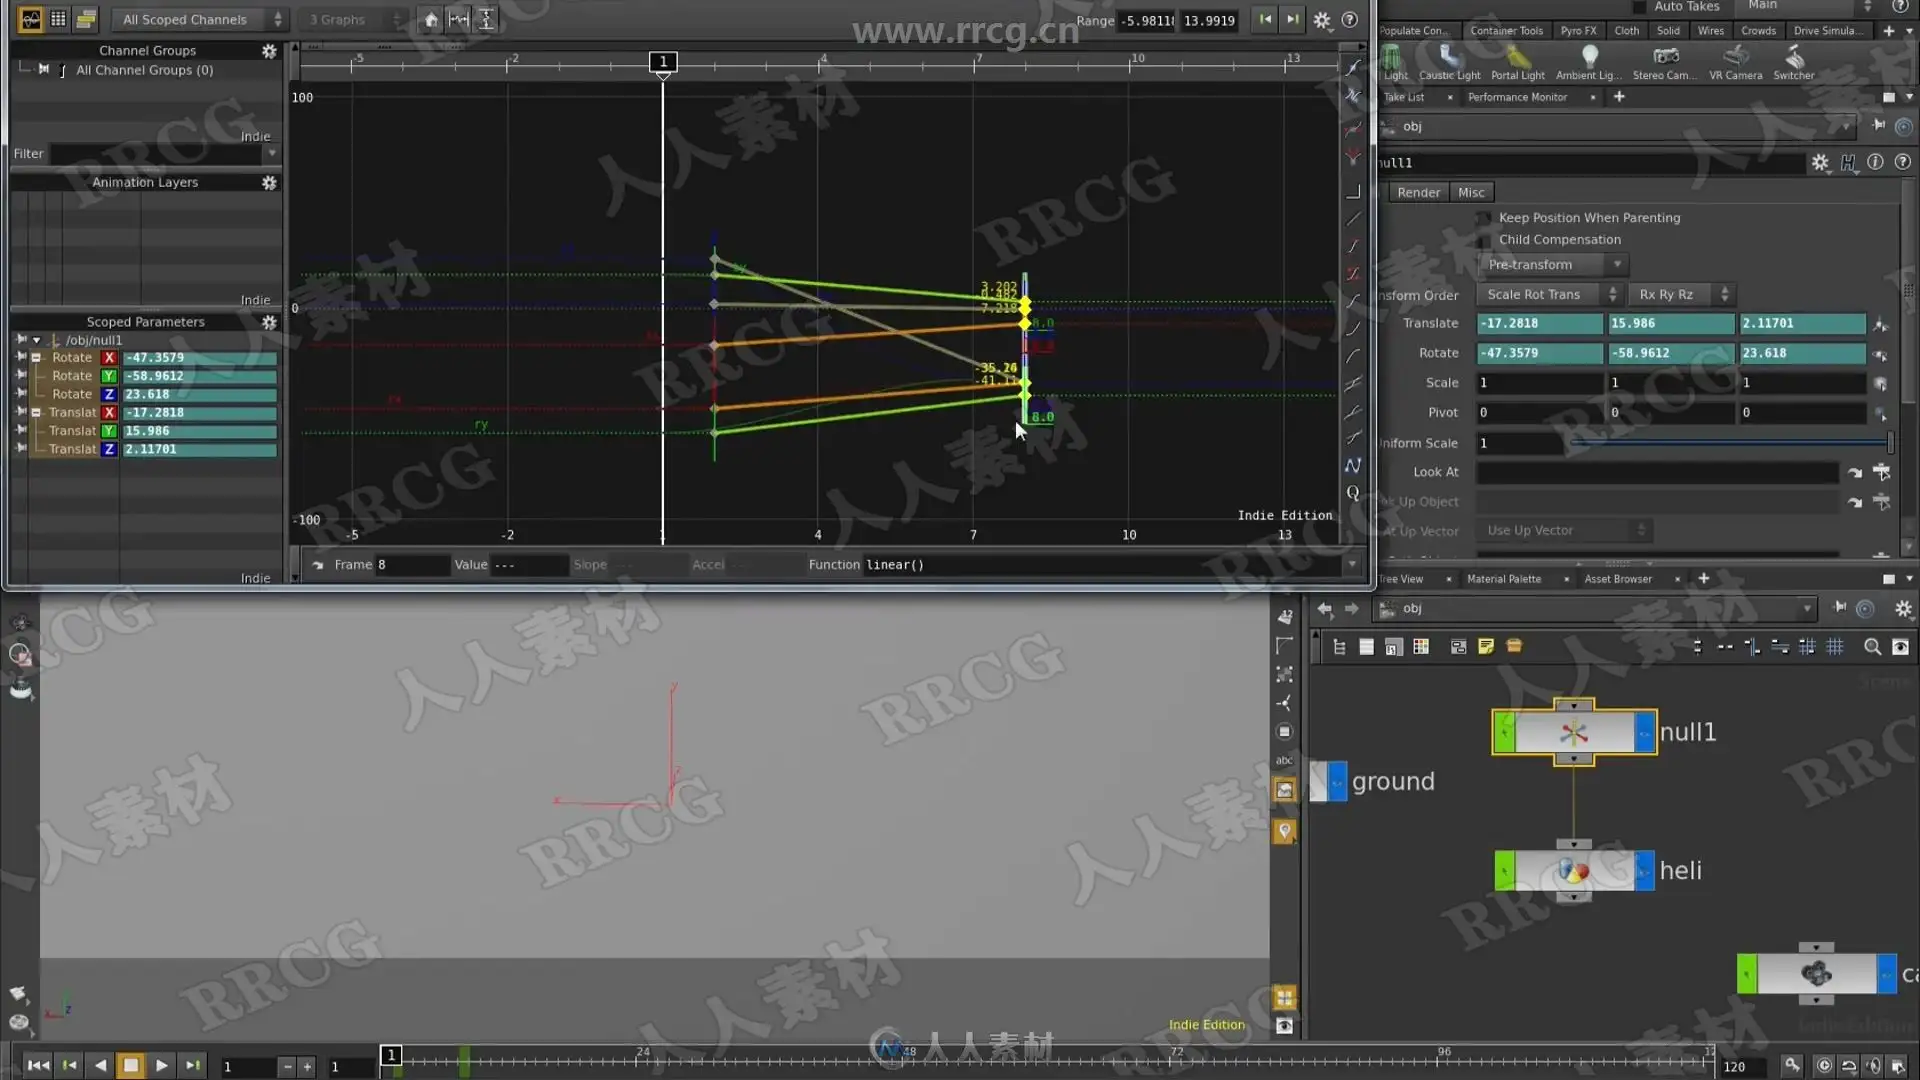Open All Scoped Channels dropdown
The image size is (1920, 1080).
(200, 20)
